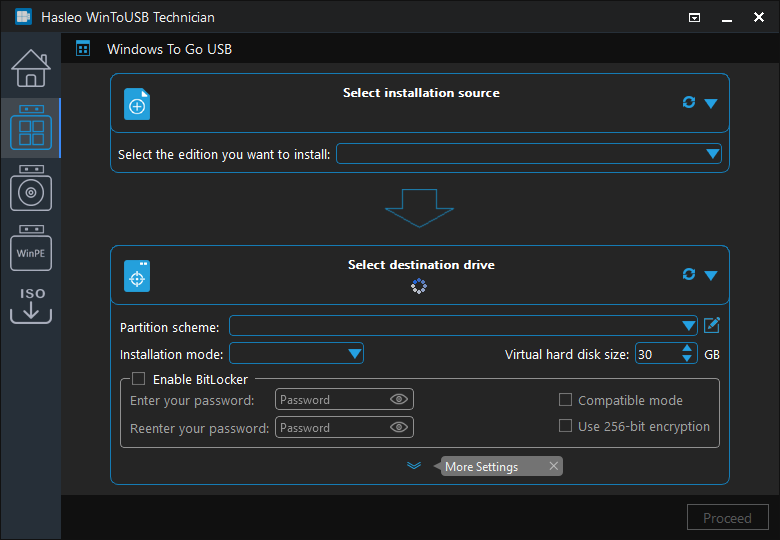Open the Installation mode dropdown
The height and width of the screenshot is (540, 780).
[354, 353]
